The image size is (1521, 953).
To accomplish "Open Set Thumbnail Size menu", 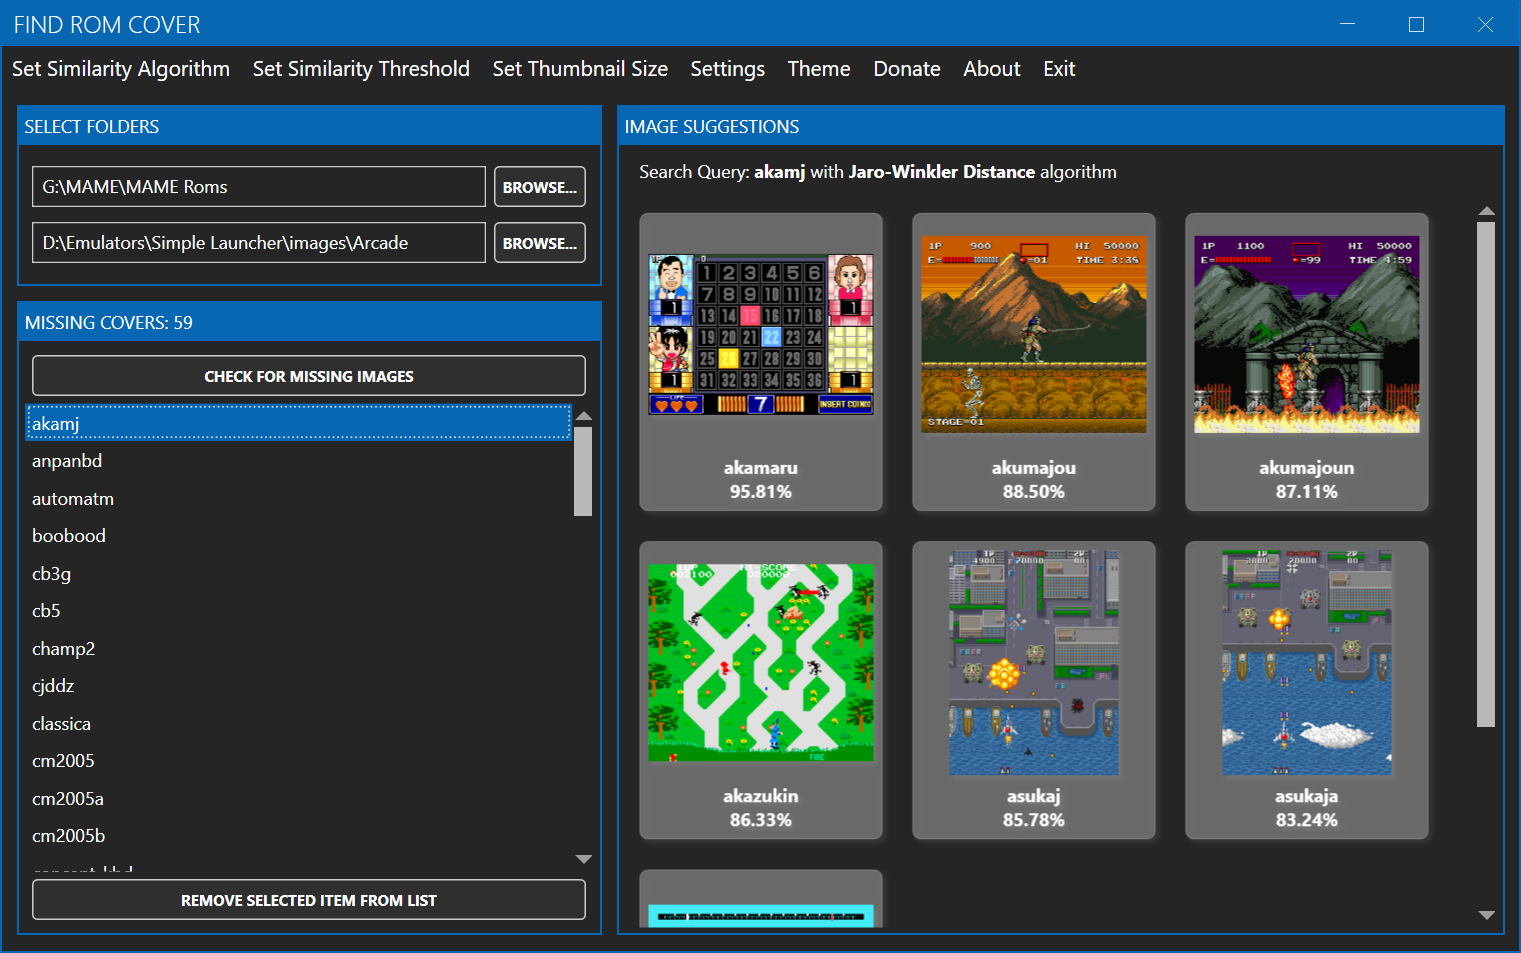I will 580,69.
